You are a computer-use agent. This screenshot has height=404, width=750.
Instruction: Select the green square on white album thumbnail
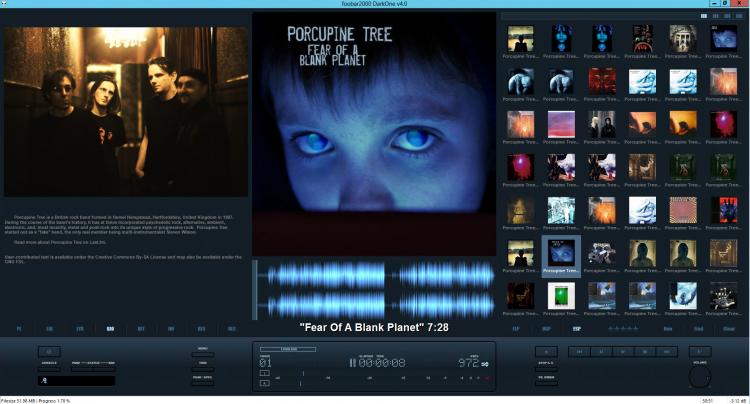(561, 296)
